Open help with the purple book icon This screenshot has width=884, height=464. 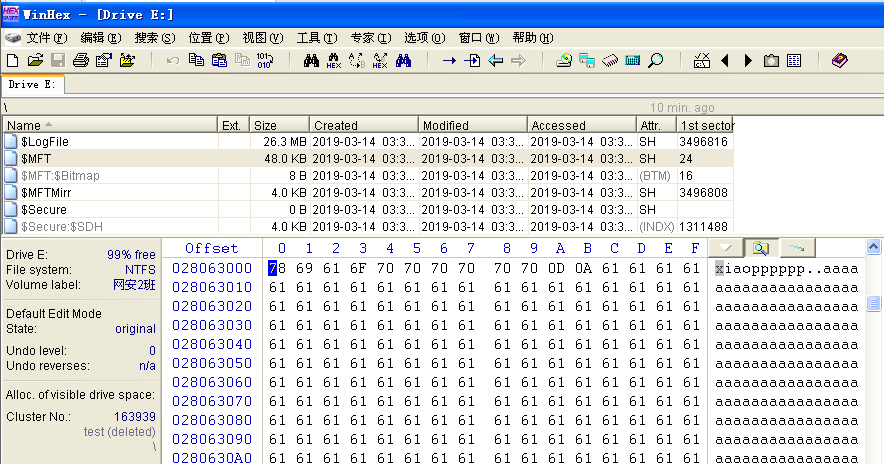point(839,60)
